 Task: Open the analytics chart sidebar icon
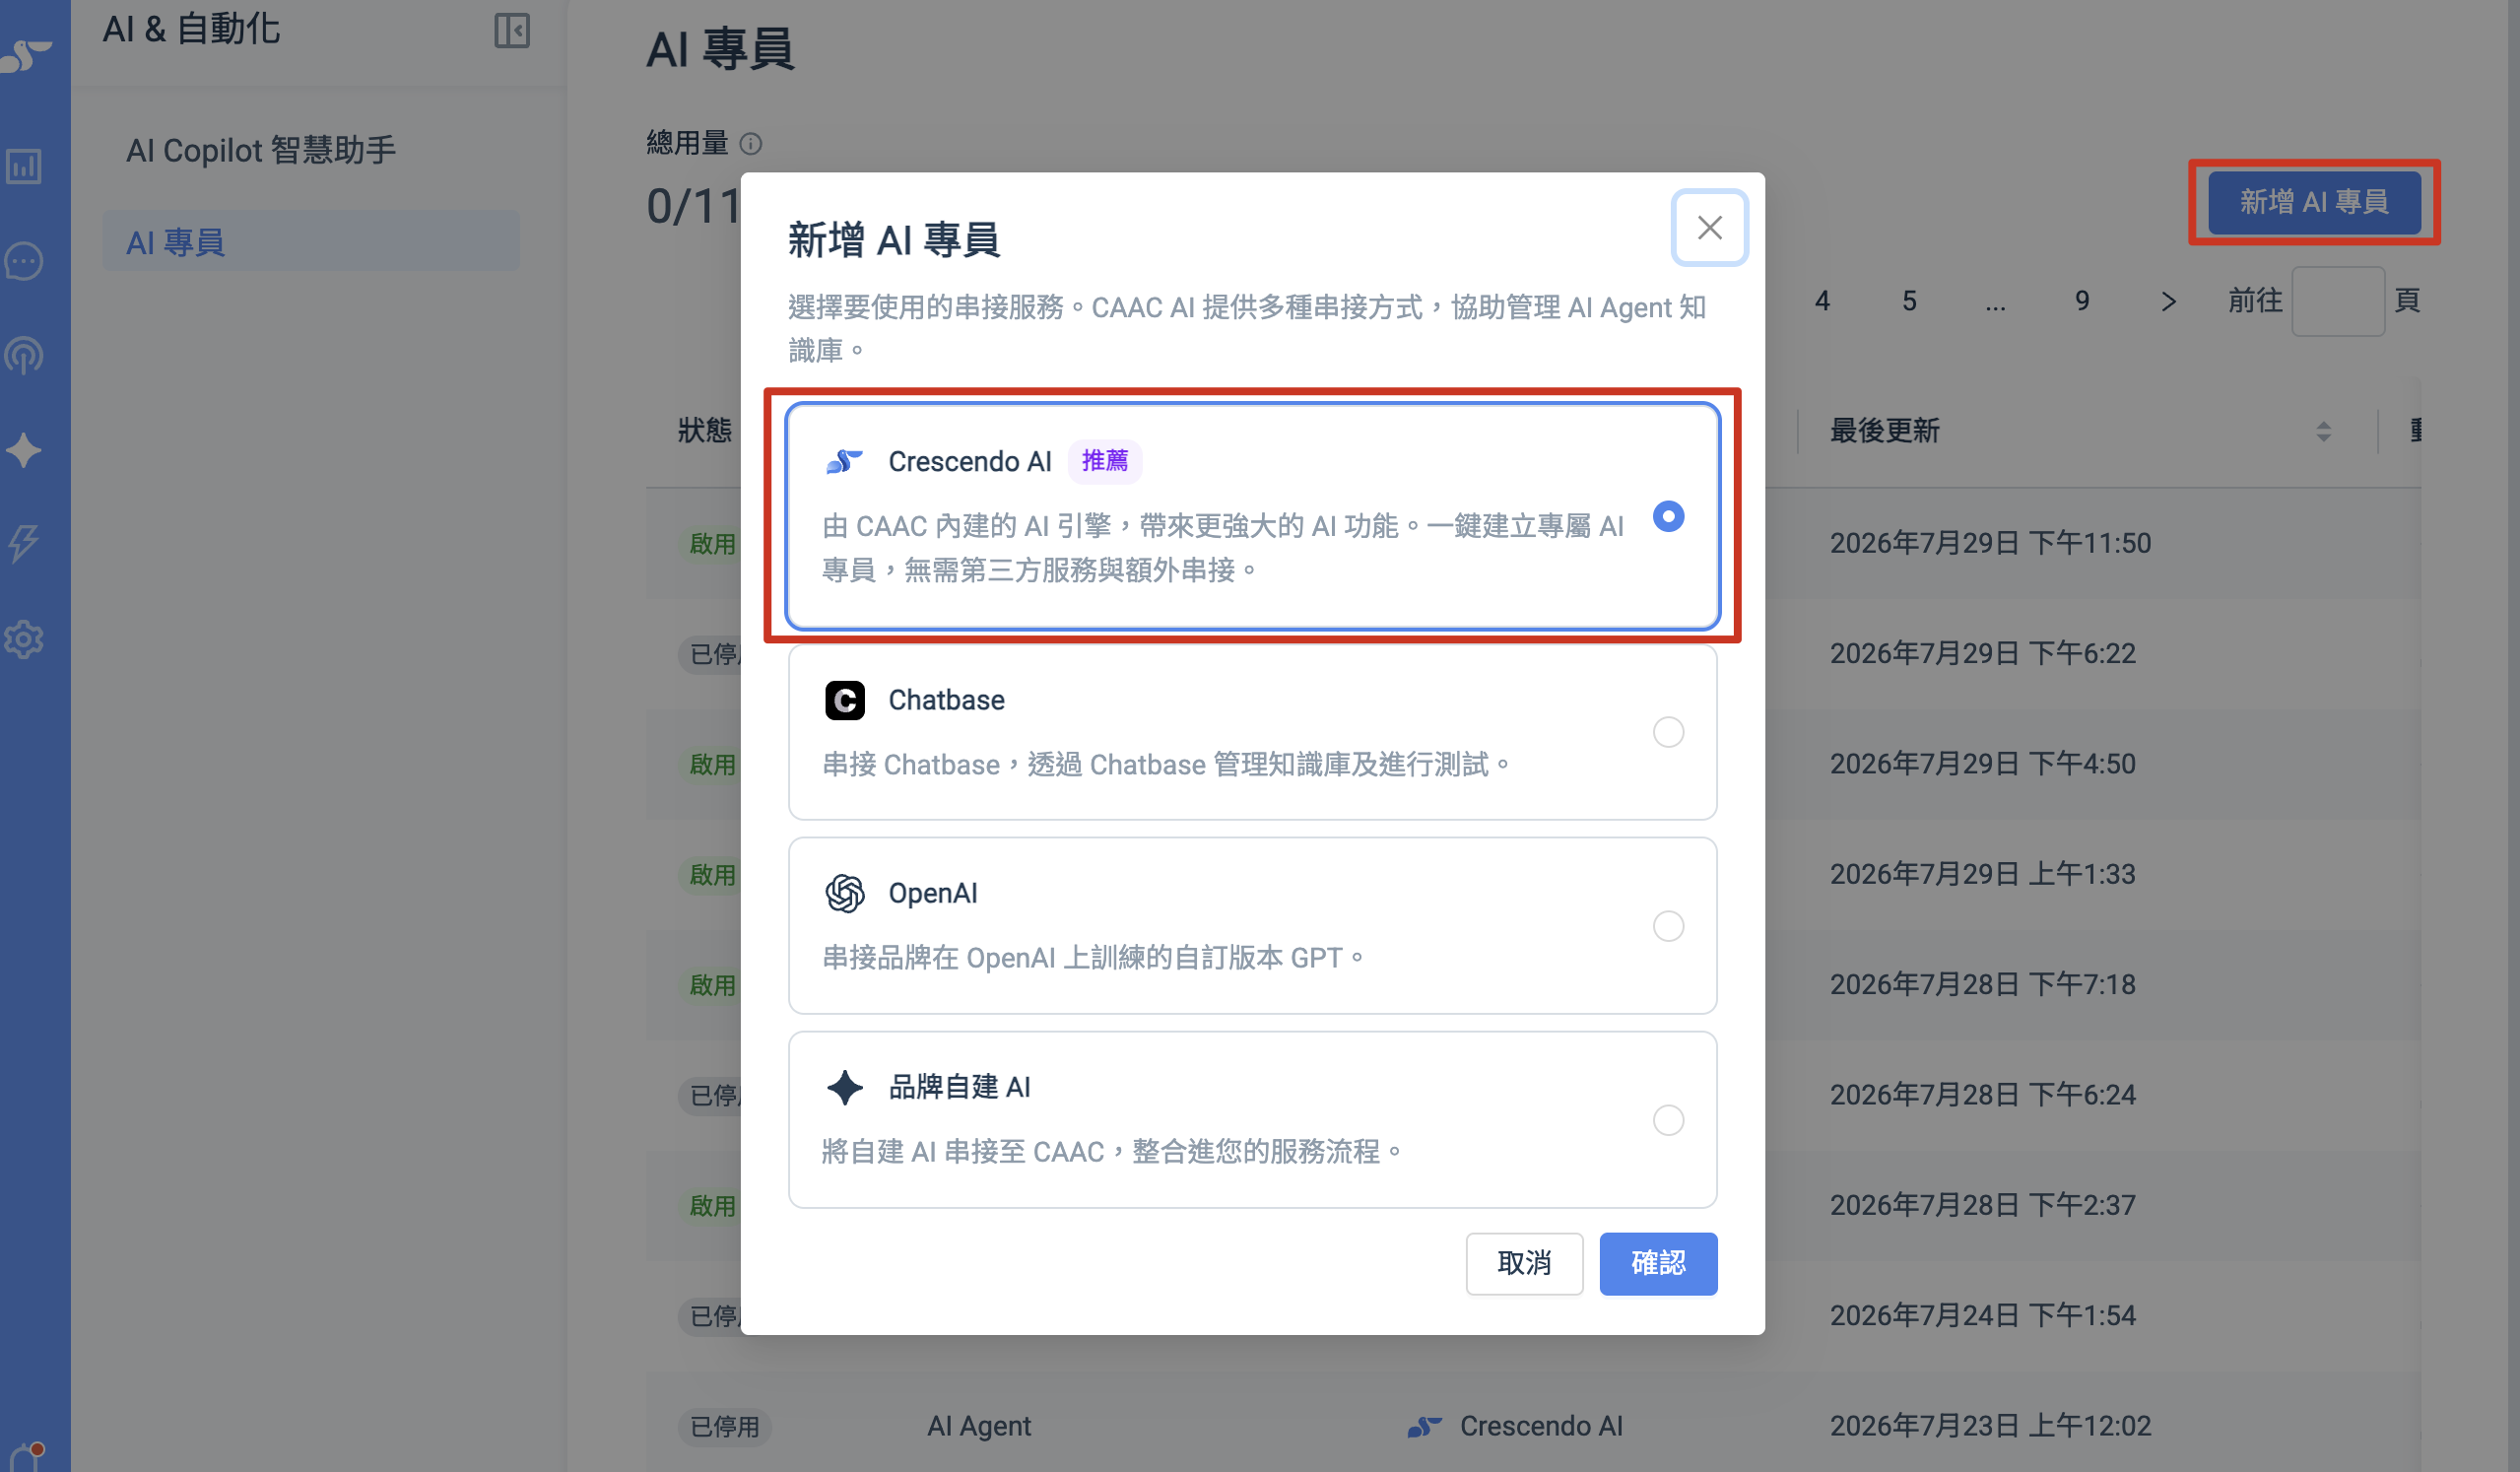point(24,166)
